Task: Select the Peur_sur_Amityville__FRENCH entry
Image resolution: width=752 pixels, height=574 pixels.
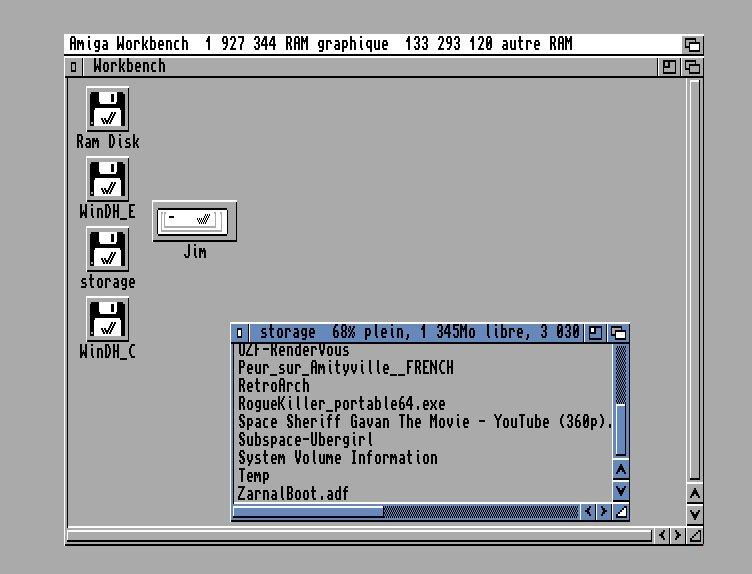Action: [x=345, y=368]
